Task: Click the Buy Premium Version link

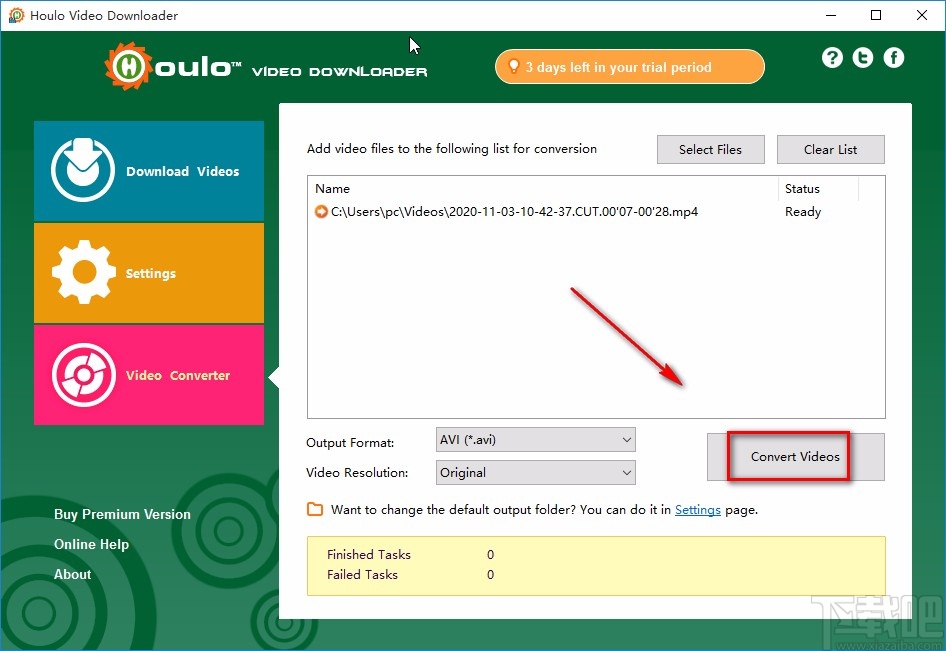Action: 122,514
